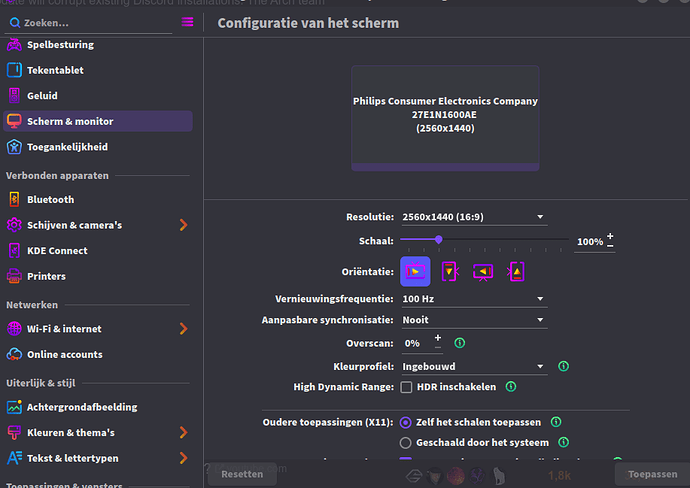690x488 pixels.
Task: Click the Bluetooth icon
Action: (14, 199)
